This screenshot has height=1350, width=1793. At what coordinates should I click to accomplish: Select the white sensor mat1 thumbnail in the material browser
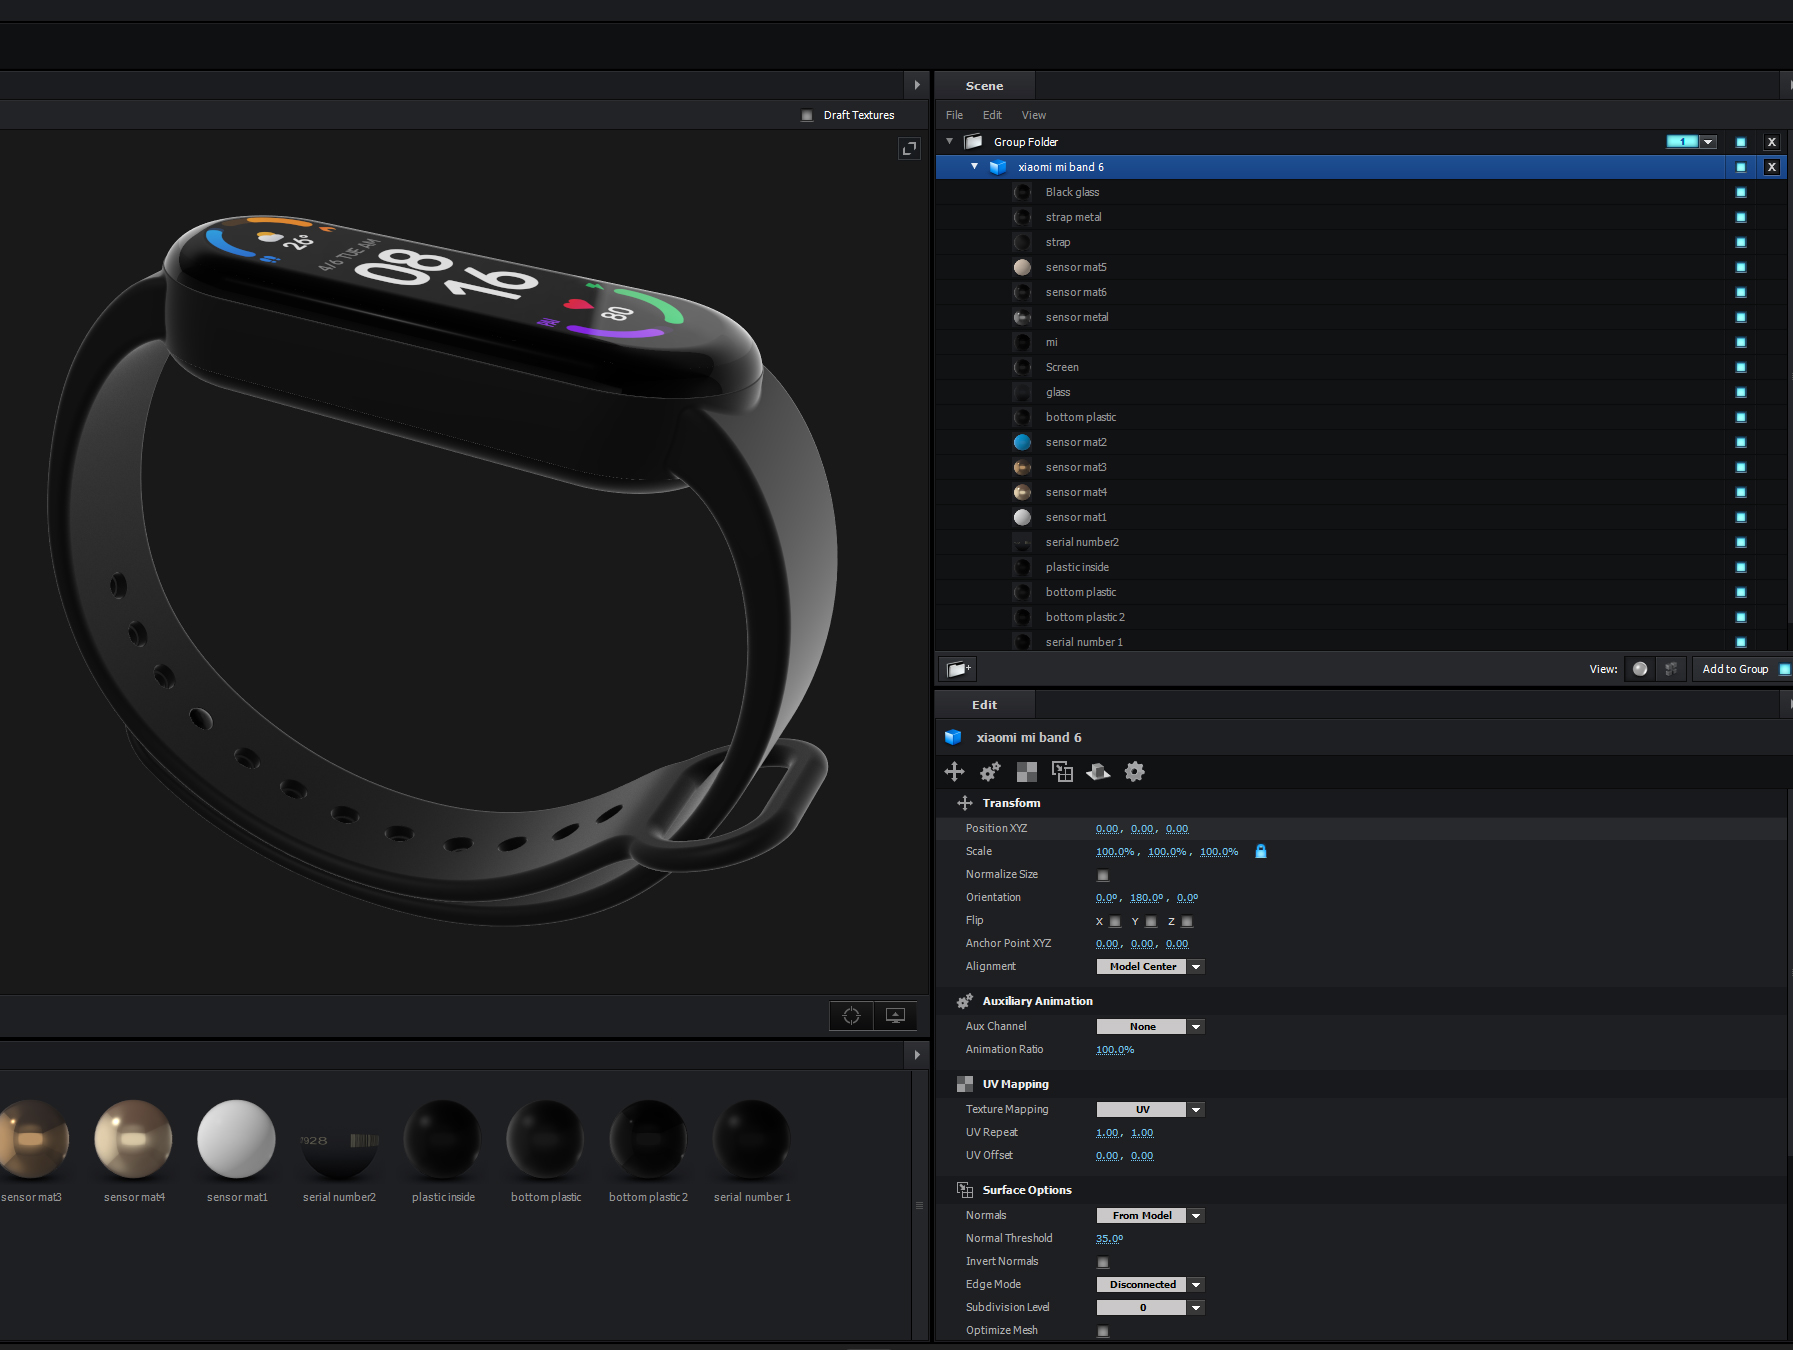click(237, 1139)
